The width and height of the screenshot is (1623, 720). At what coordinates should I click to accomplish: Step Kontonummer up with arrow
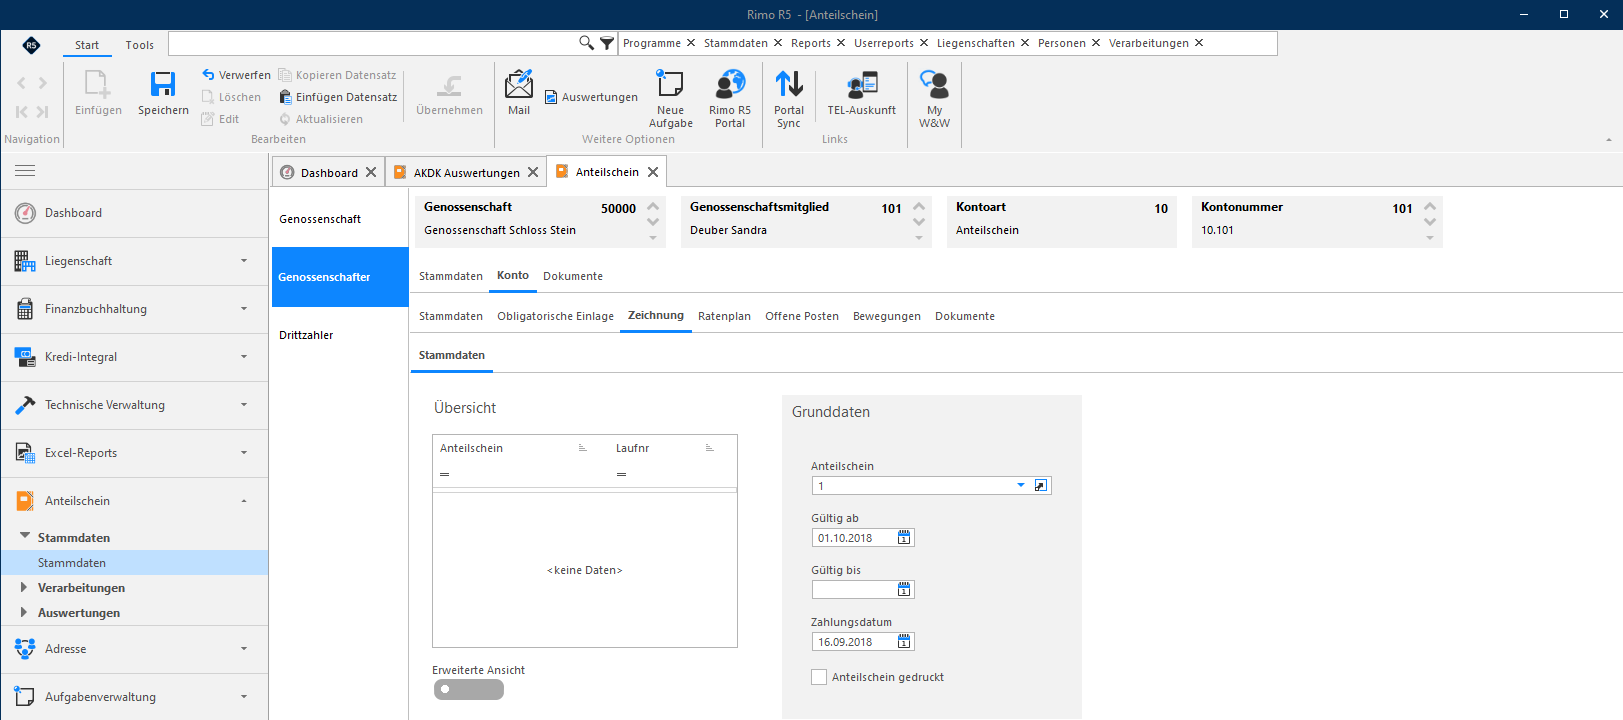click(1430, 207)
